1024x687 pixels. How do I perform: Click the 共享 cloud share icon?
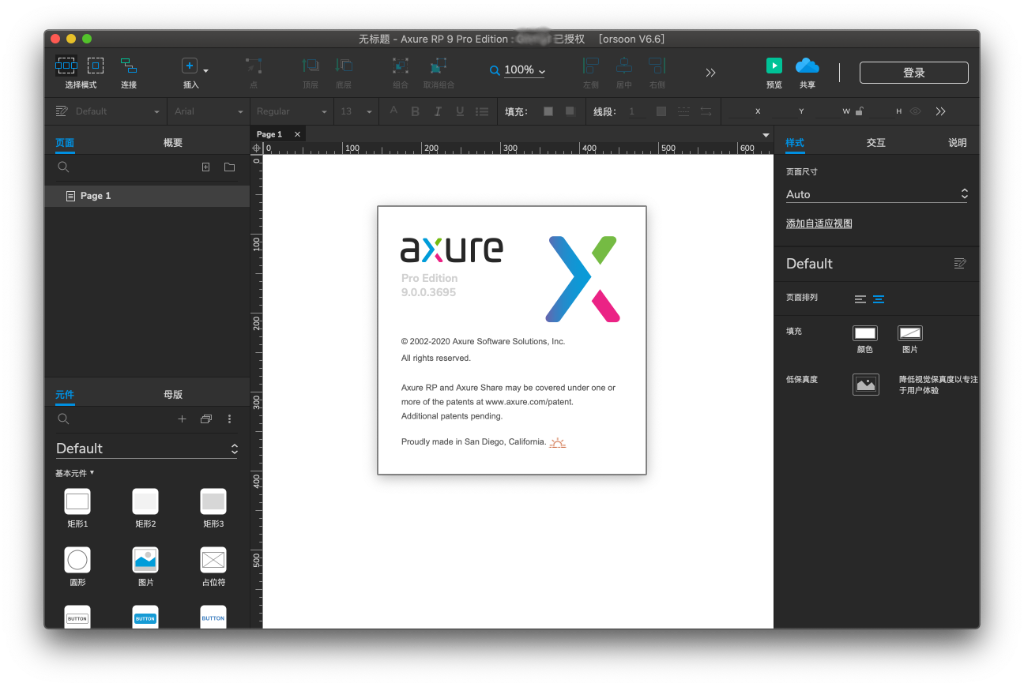click(807, 65)
